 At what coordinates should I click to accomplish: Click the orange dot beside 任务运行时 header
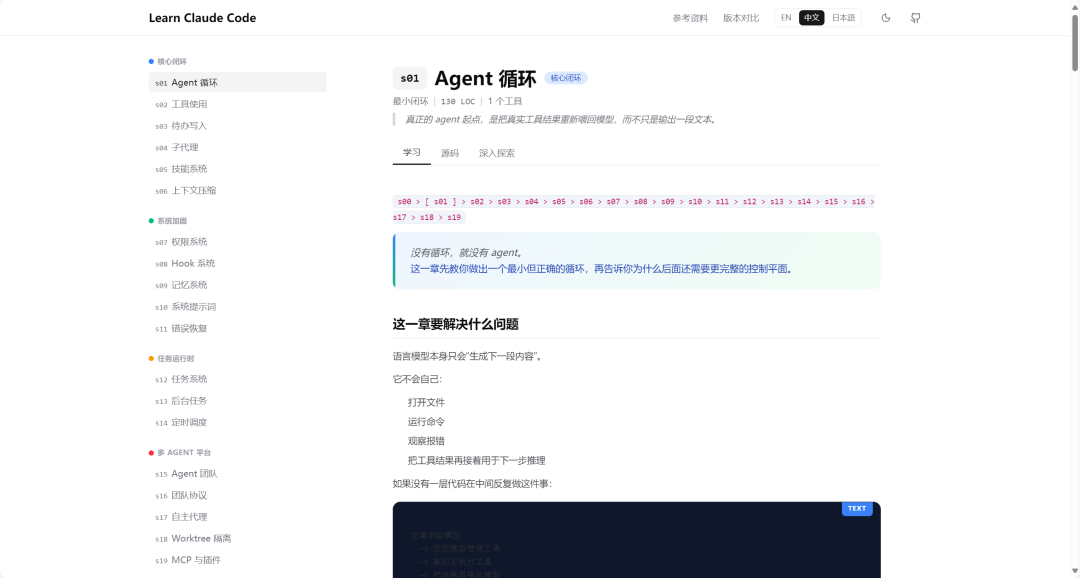point(152,358)
